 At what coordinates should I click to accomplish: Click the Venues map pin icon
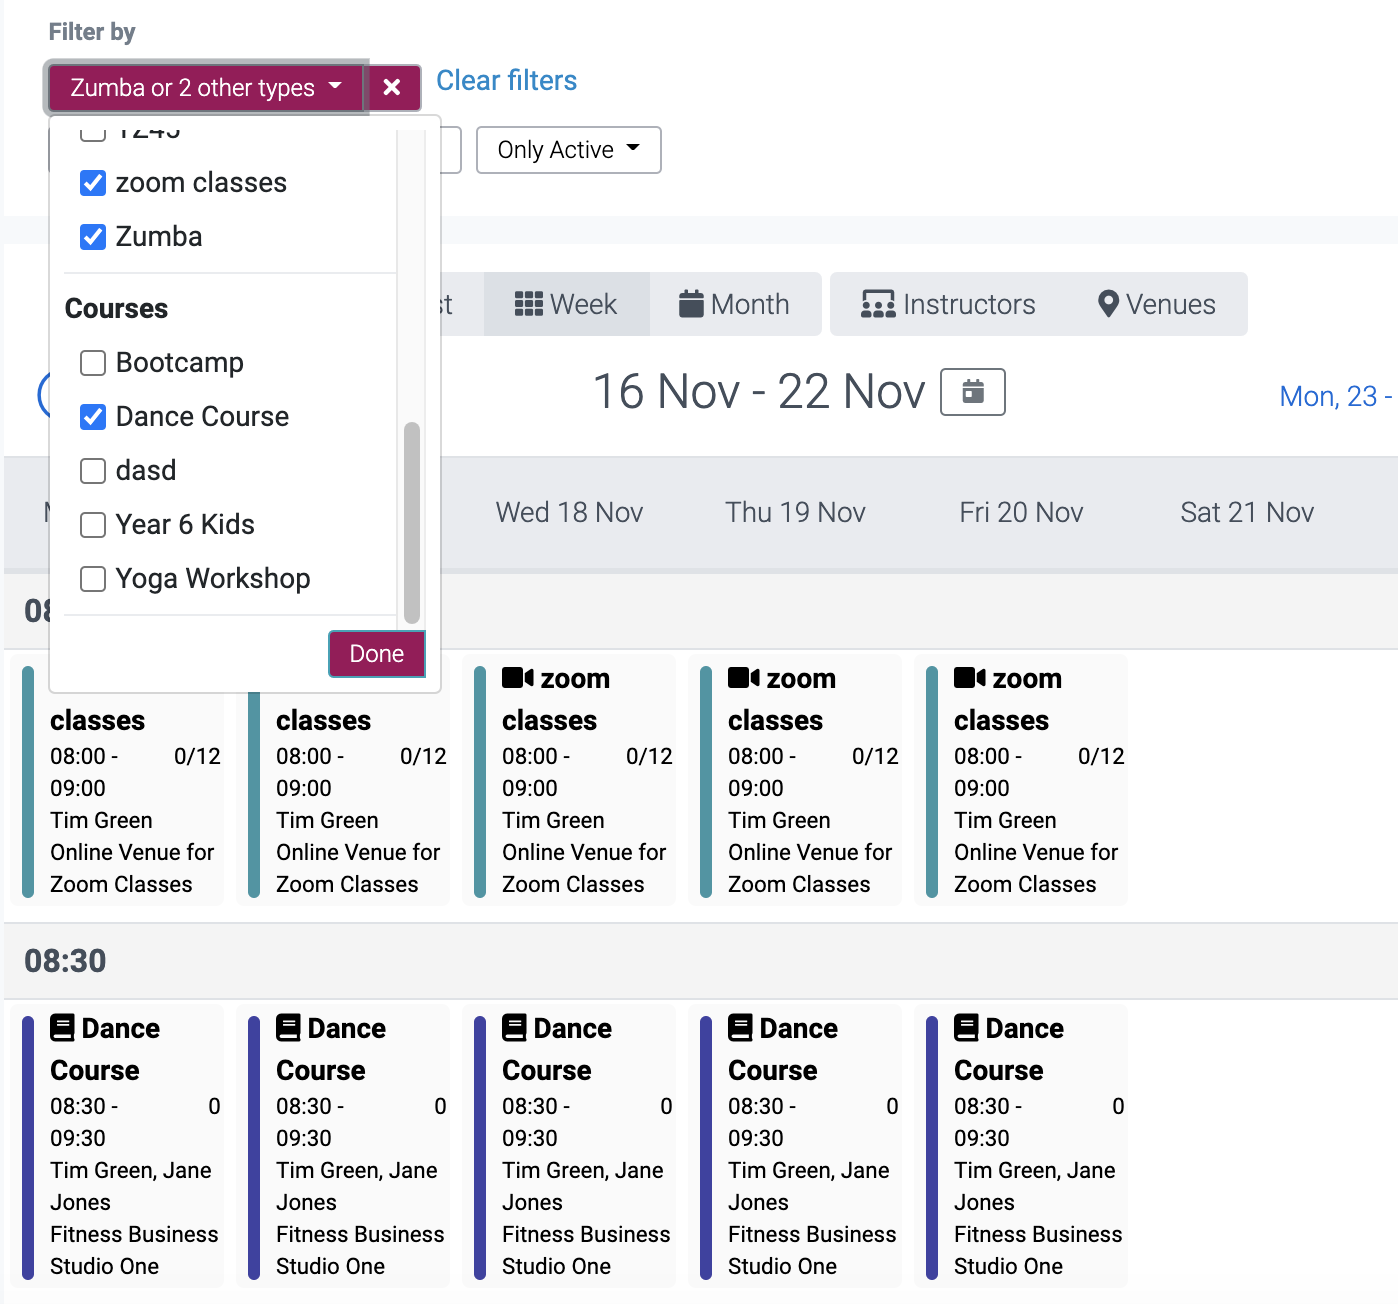pyautogui.click(x=1108, y=304)
